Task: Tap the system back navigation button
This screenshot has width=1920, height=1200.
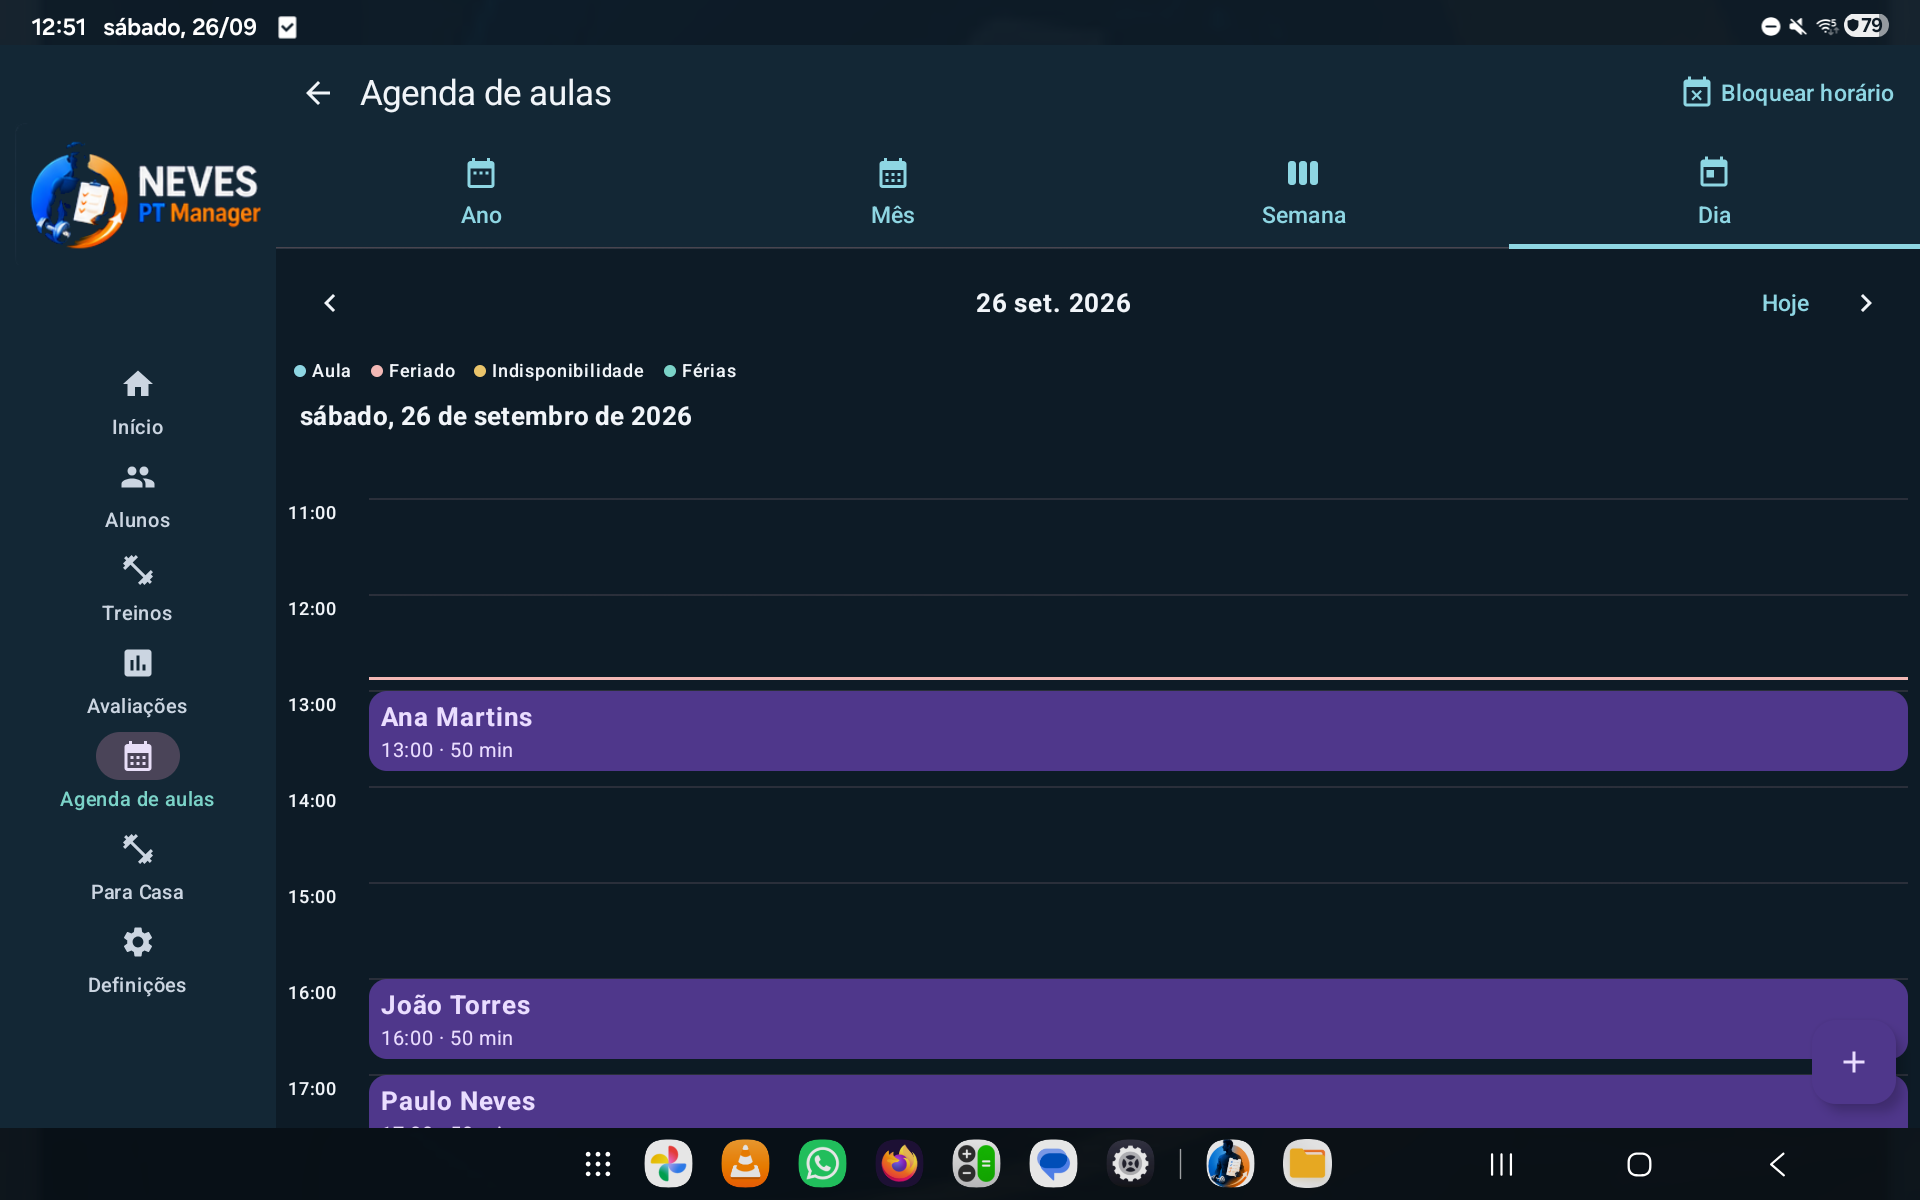Action: point(1777,1164)
